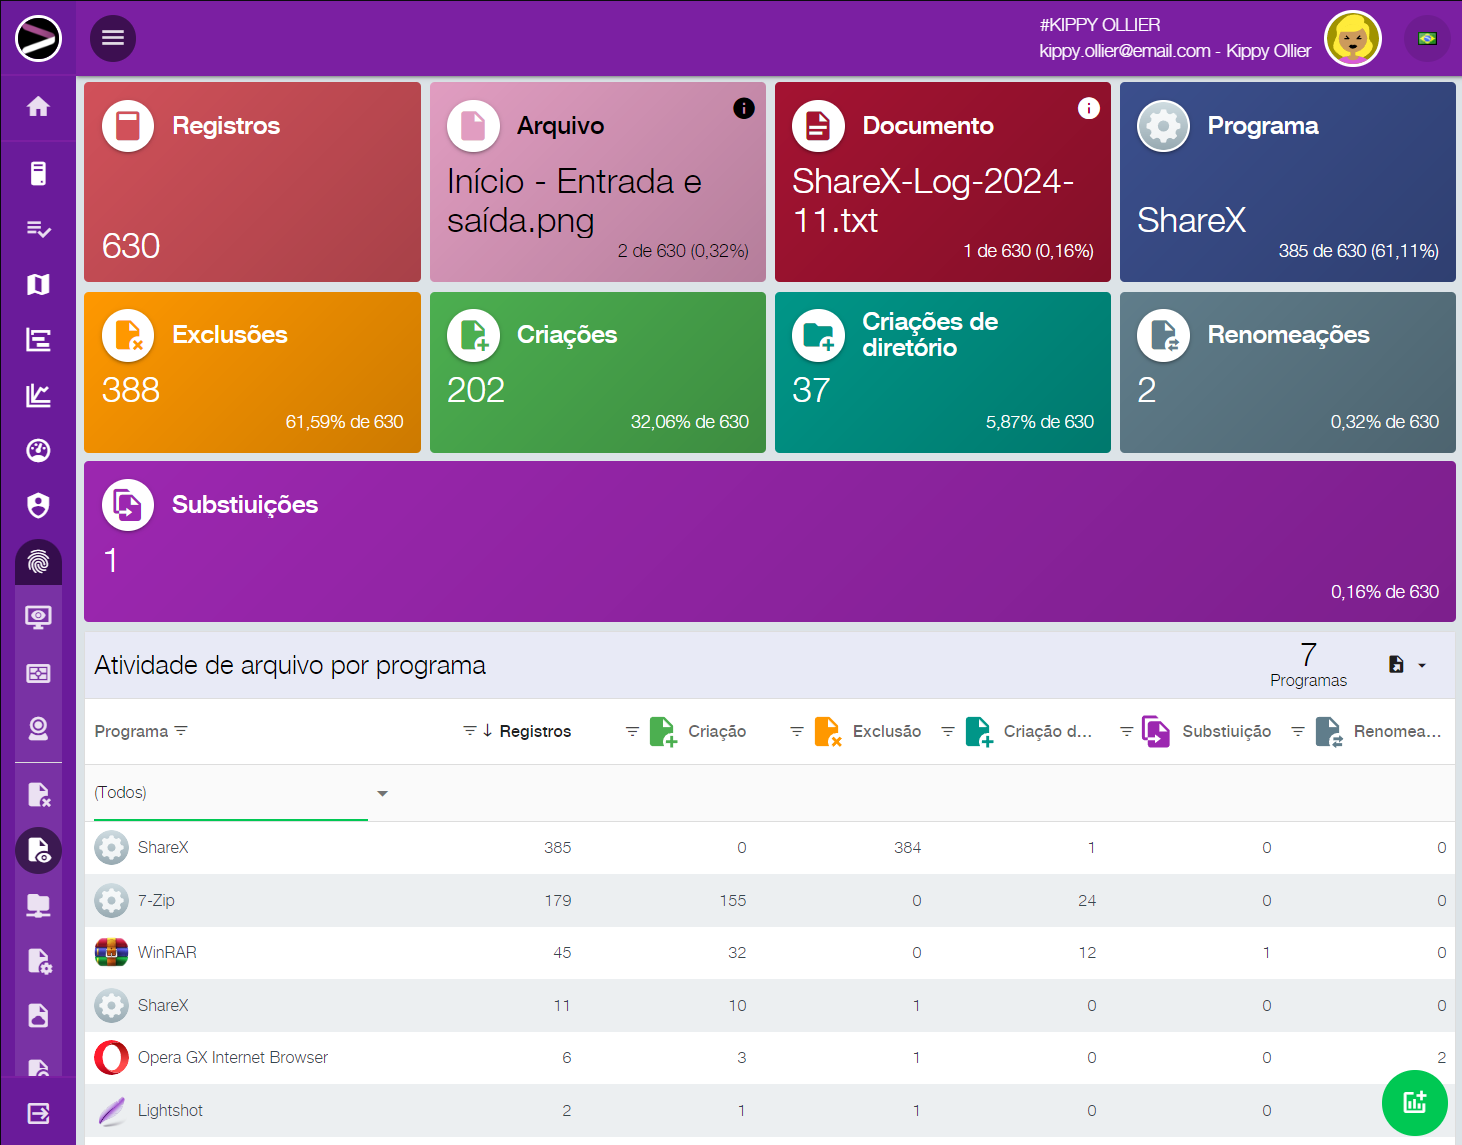The width and height of the screenshot is (1462, 1145).
Task: Open the Exclusões summary card
Action: click(252, 372)
